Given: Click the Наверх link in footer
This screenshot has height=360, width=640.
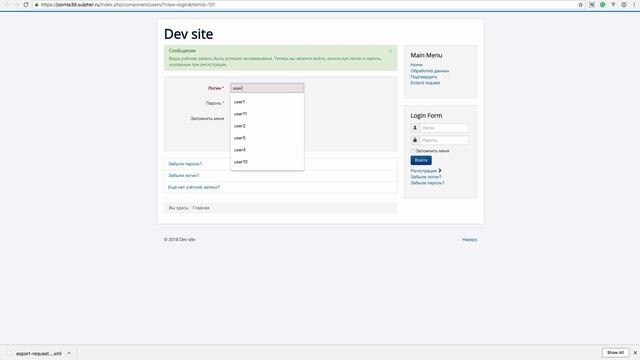Looking at the screenshot, I should point(469,240).
